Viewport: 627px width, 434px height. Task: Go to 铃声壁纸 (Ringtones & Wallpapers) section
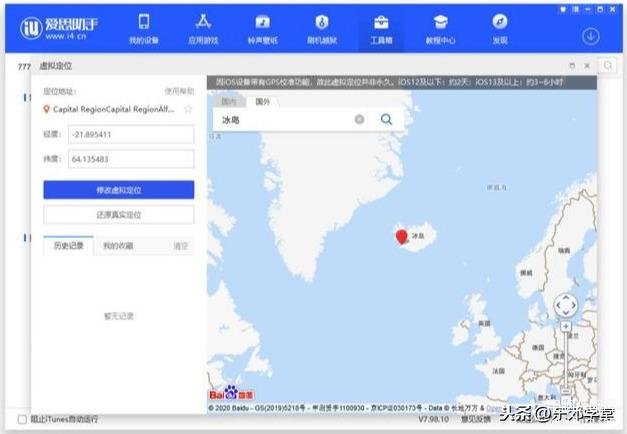pos(262,29)
